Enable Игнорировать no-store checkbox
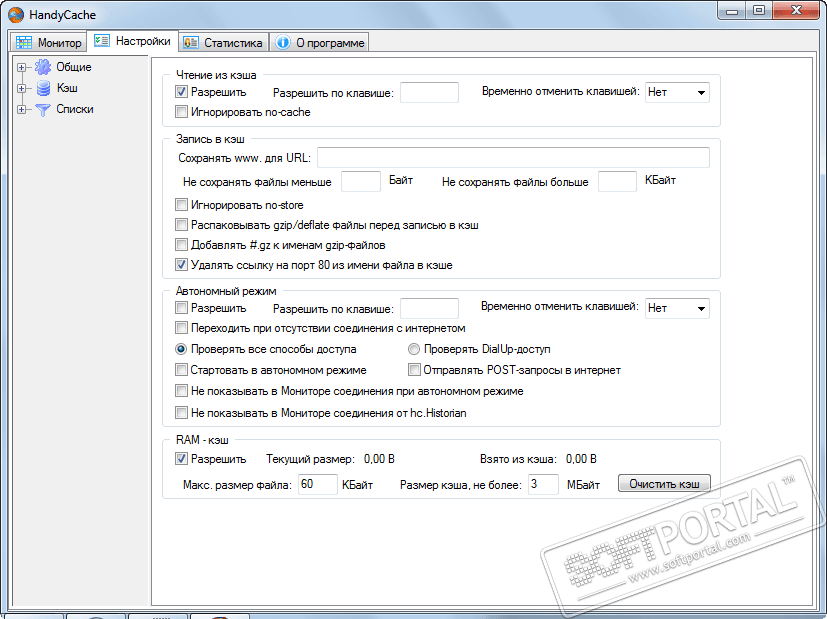 click(181, 205)
